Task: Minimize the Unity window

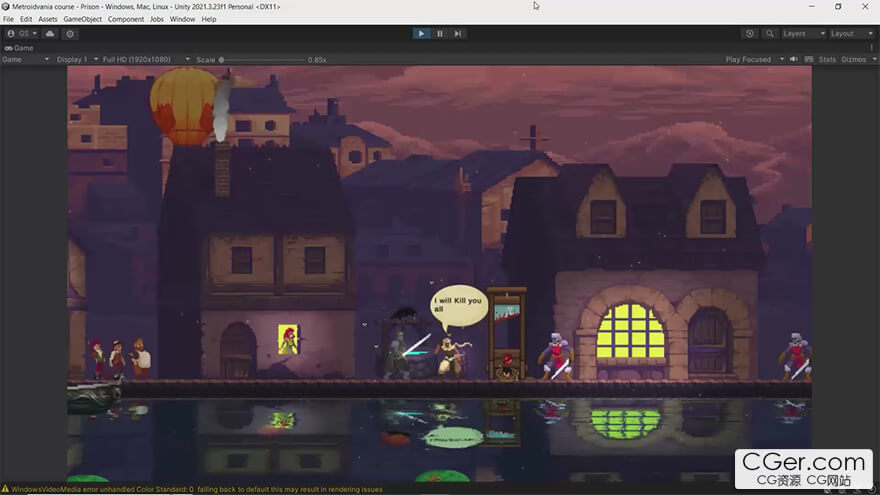Action: tap(812, 7)
